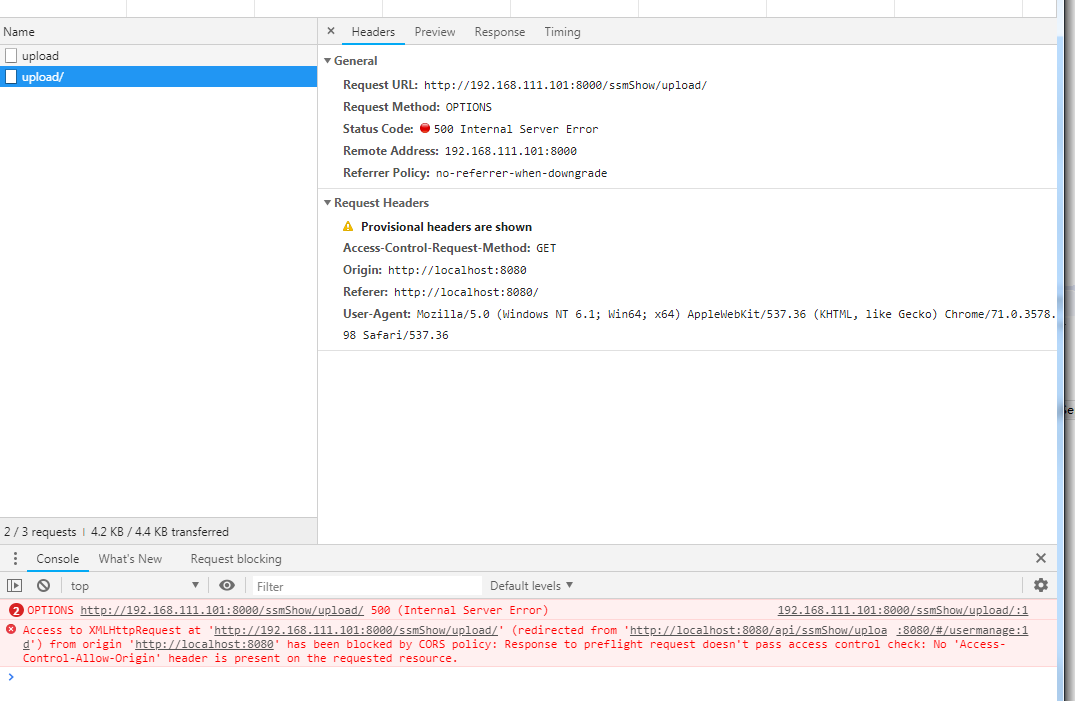Collapse the Request Headers section
This screenshot has width=1075, height=701.
click(328, 202)
